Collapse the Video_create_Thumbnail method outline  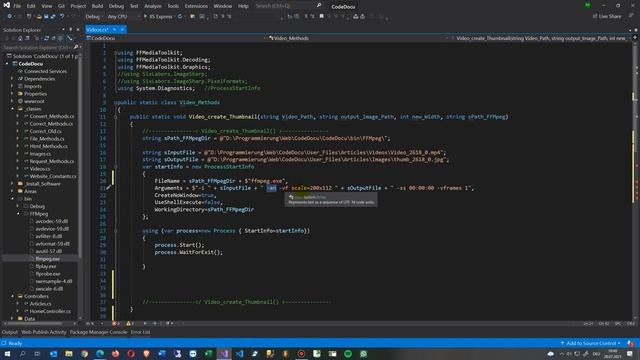coord(116,117)
